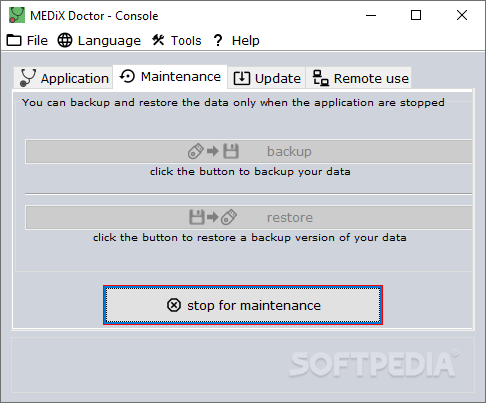Open the File menu

pyautogui.click(x=27, y=41)
